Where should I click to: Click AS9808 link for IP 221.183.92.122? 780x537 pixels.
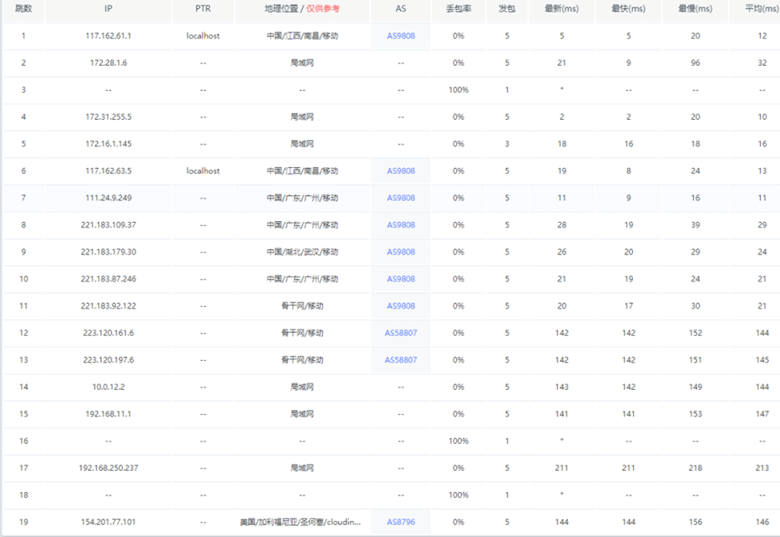[x=400, y=306]
